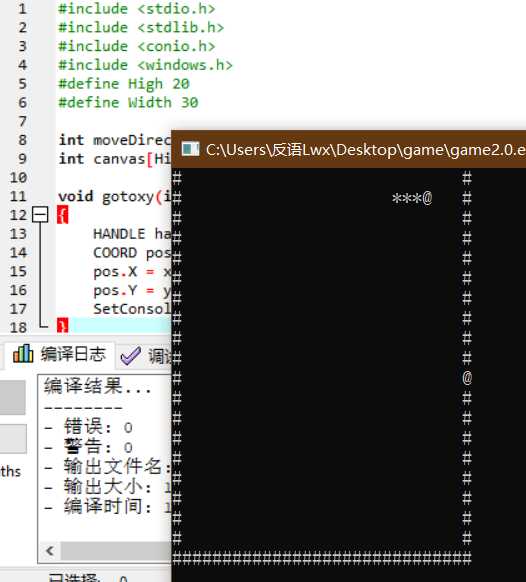Click line number 18 in the gutter
Image resolution: width=526 pixels, height=582 pixels.
click(18, 327)
